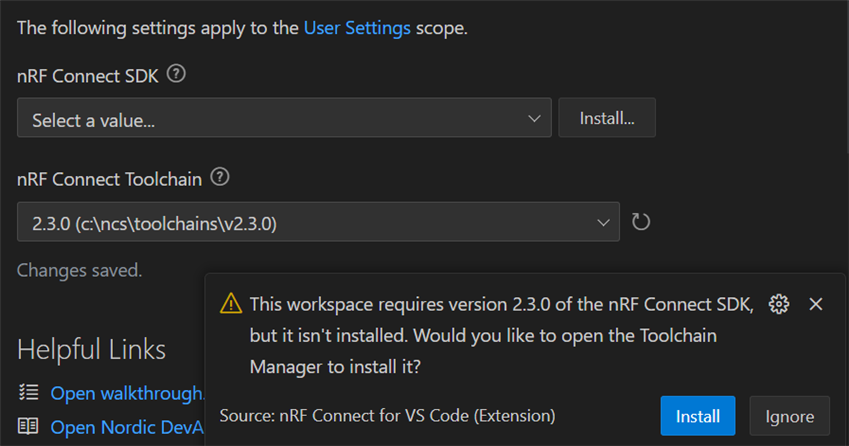Open the nRF Connect SDK dropdown
This screenshot has width=849, height=446.
coord(284,117)
